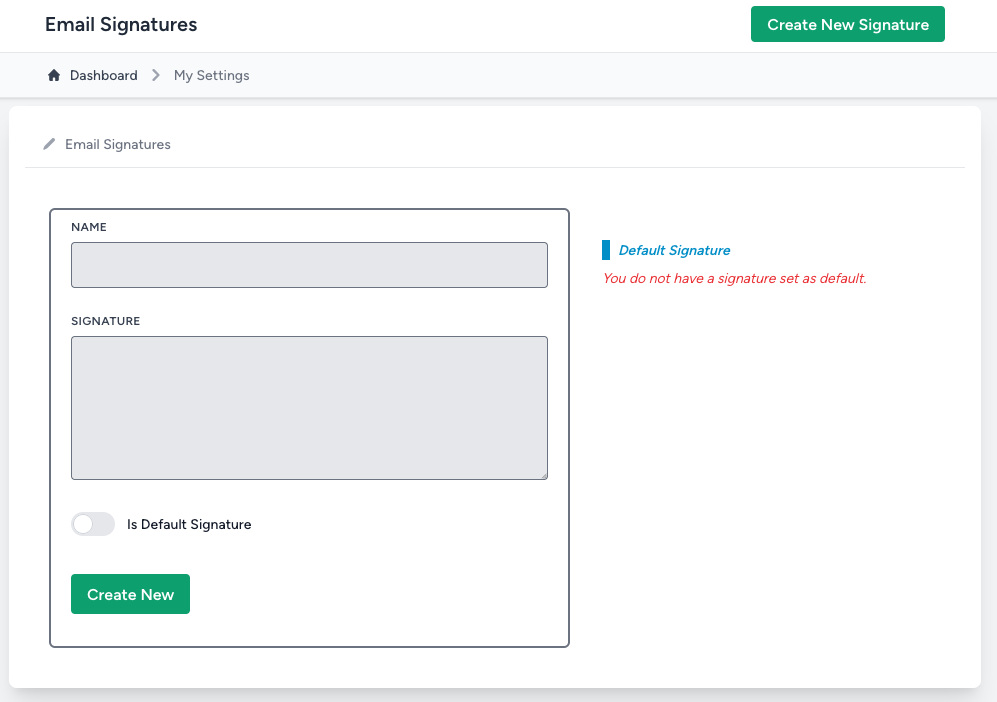Click the Is Default Signature label text
997x702 pixels.
tap(189, 524)
